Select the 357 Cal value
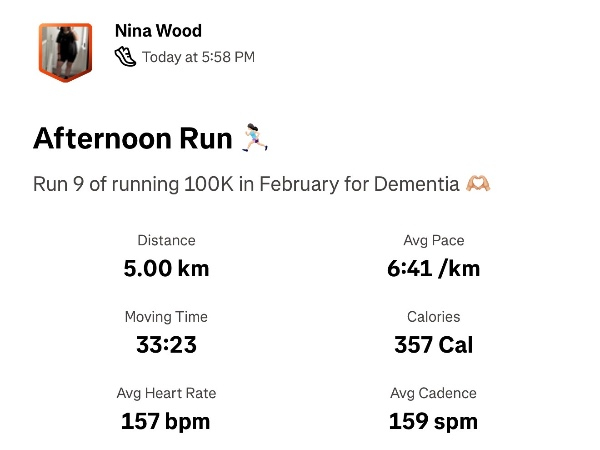600x450 pixels. [433, 345]
